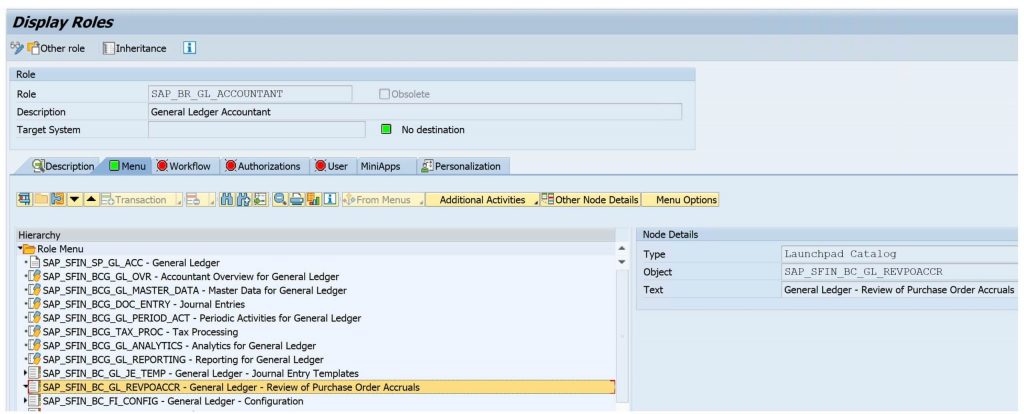Open the User tab

[x=332, y=167]
